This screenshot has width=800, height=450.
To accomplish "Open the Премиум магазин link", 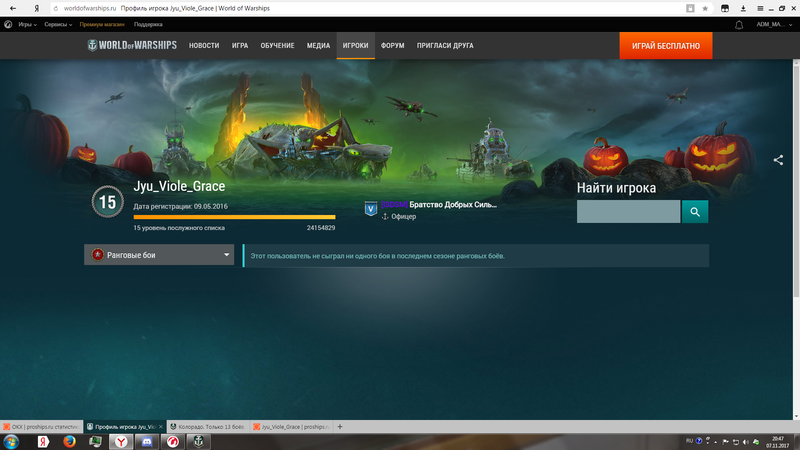I will point(102,24).
